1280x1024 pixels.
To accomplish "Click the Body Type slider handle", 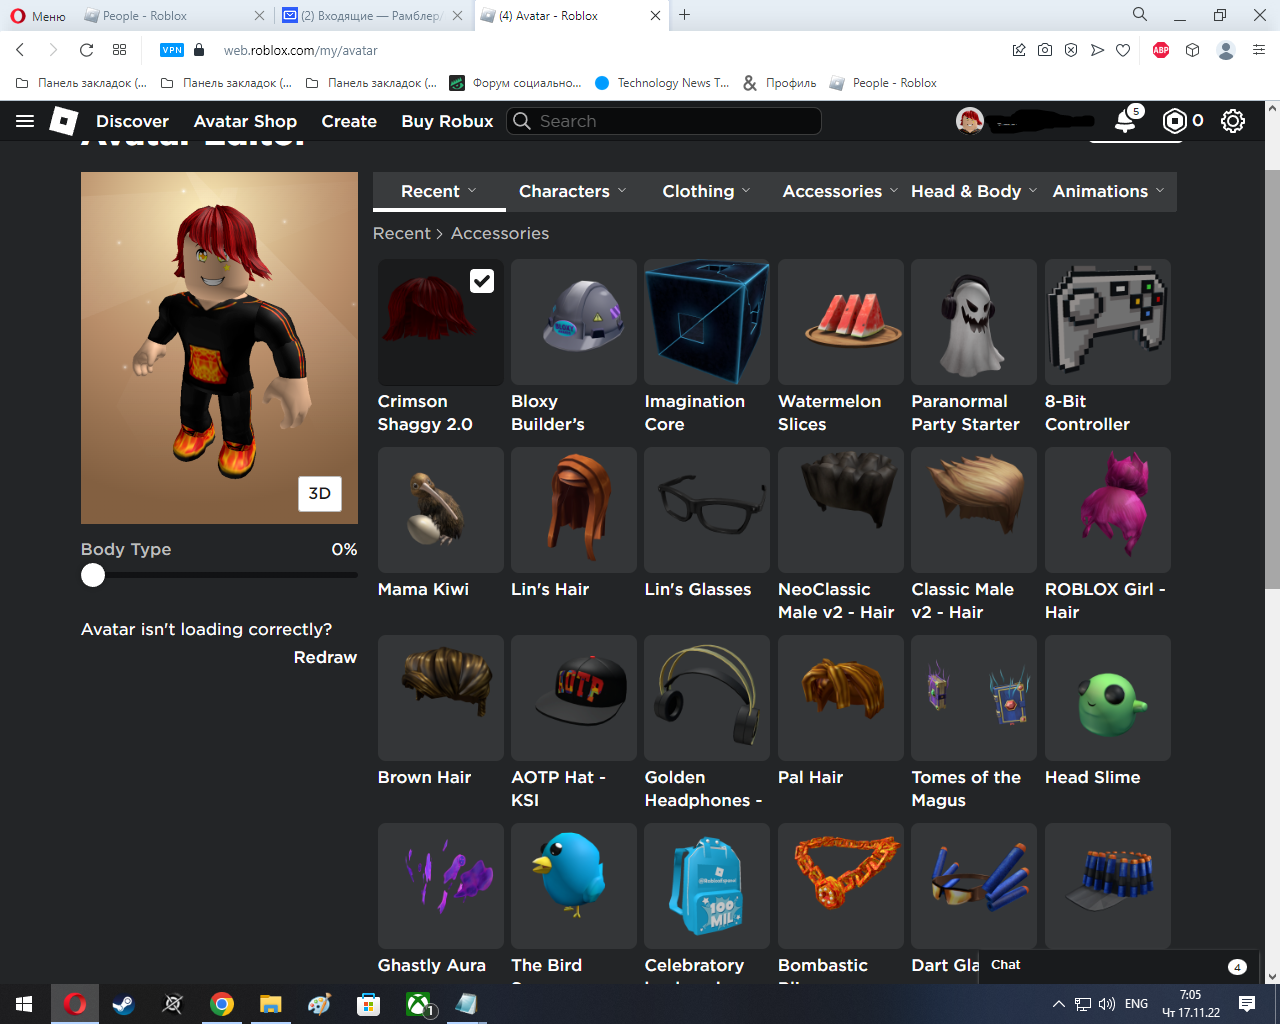I will click(x=93, y=575).
